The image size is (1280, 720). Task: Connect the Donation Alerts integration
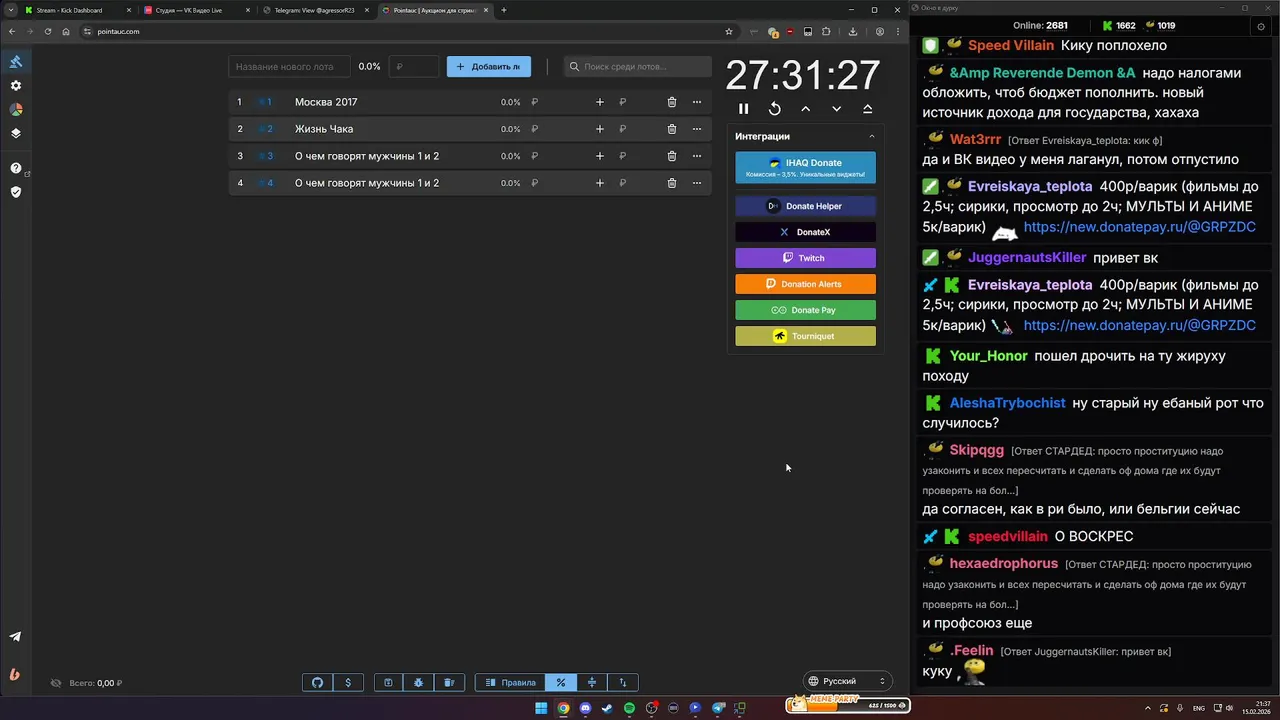pos(805,284)
